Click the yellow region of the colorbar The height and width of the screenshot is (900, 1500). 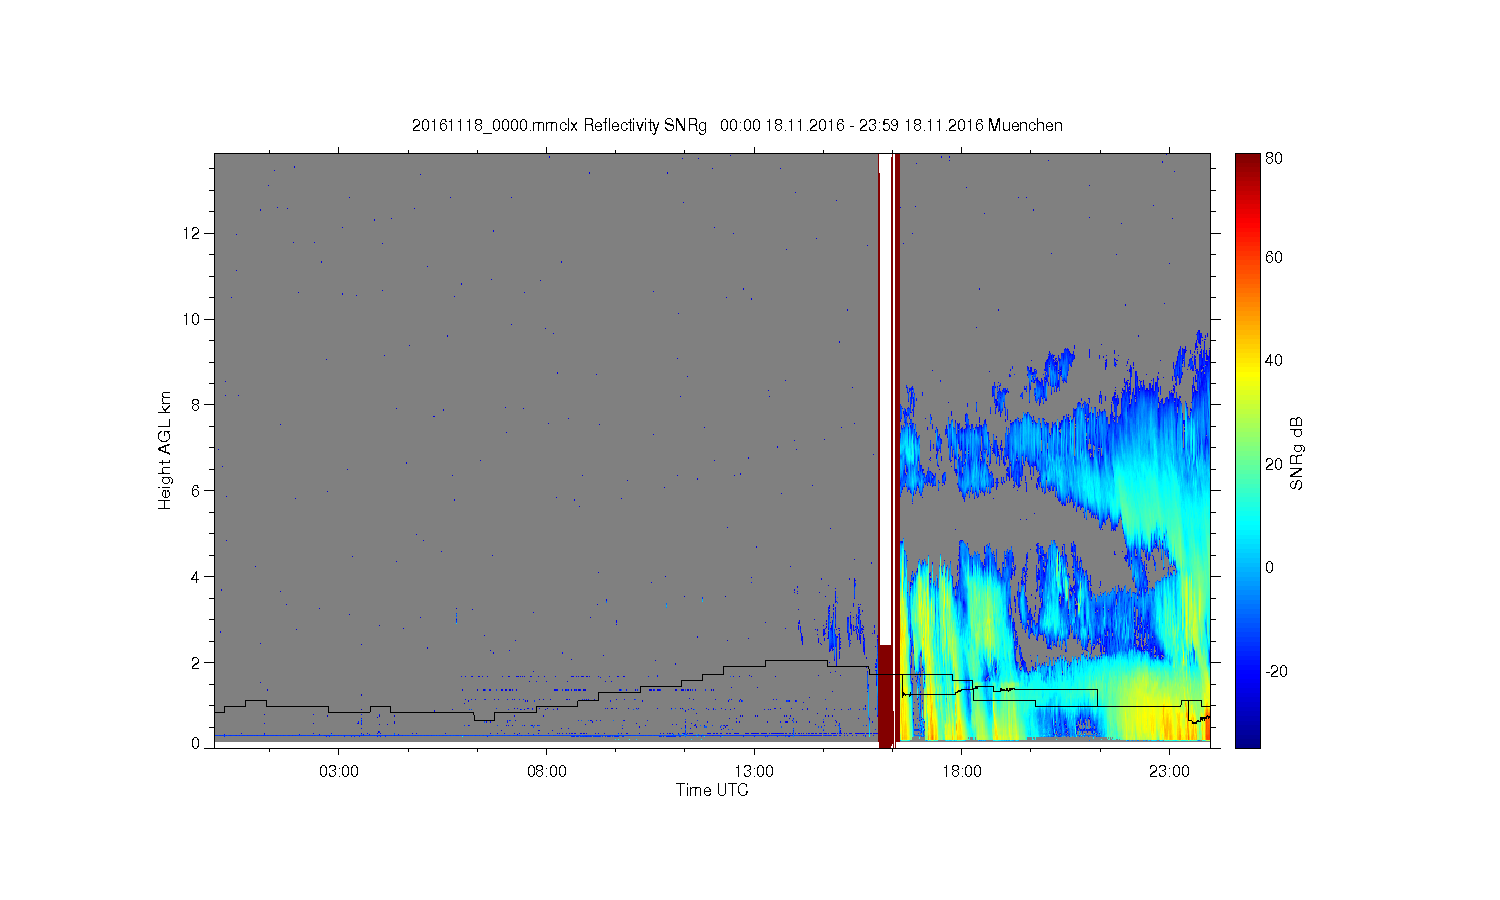click(1247, 375)
